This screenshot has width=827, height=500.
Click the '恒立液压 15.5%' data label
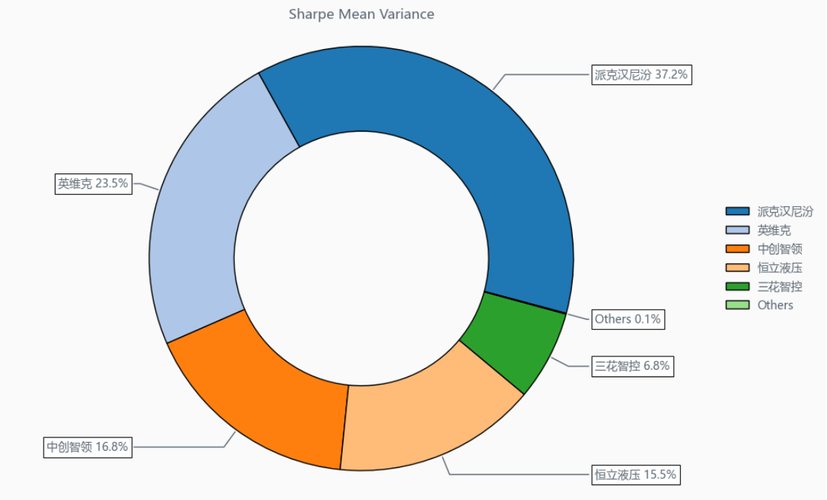point(636,475)
